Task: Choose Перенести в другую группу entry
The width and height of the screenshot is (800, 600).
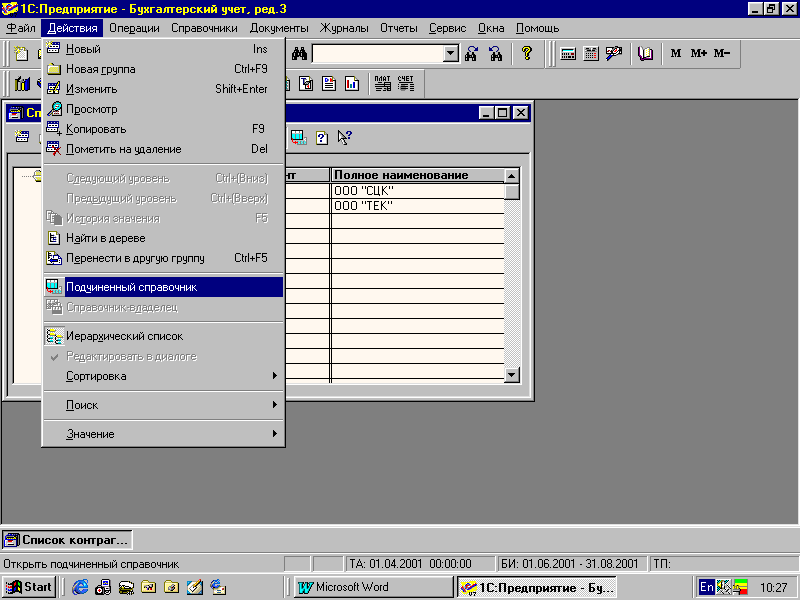Action: (163, 258)
